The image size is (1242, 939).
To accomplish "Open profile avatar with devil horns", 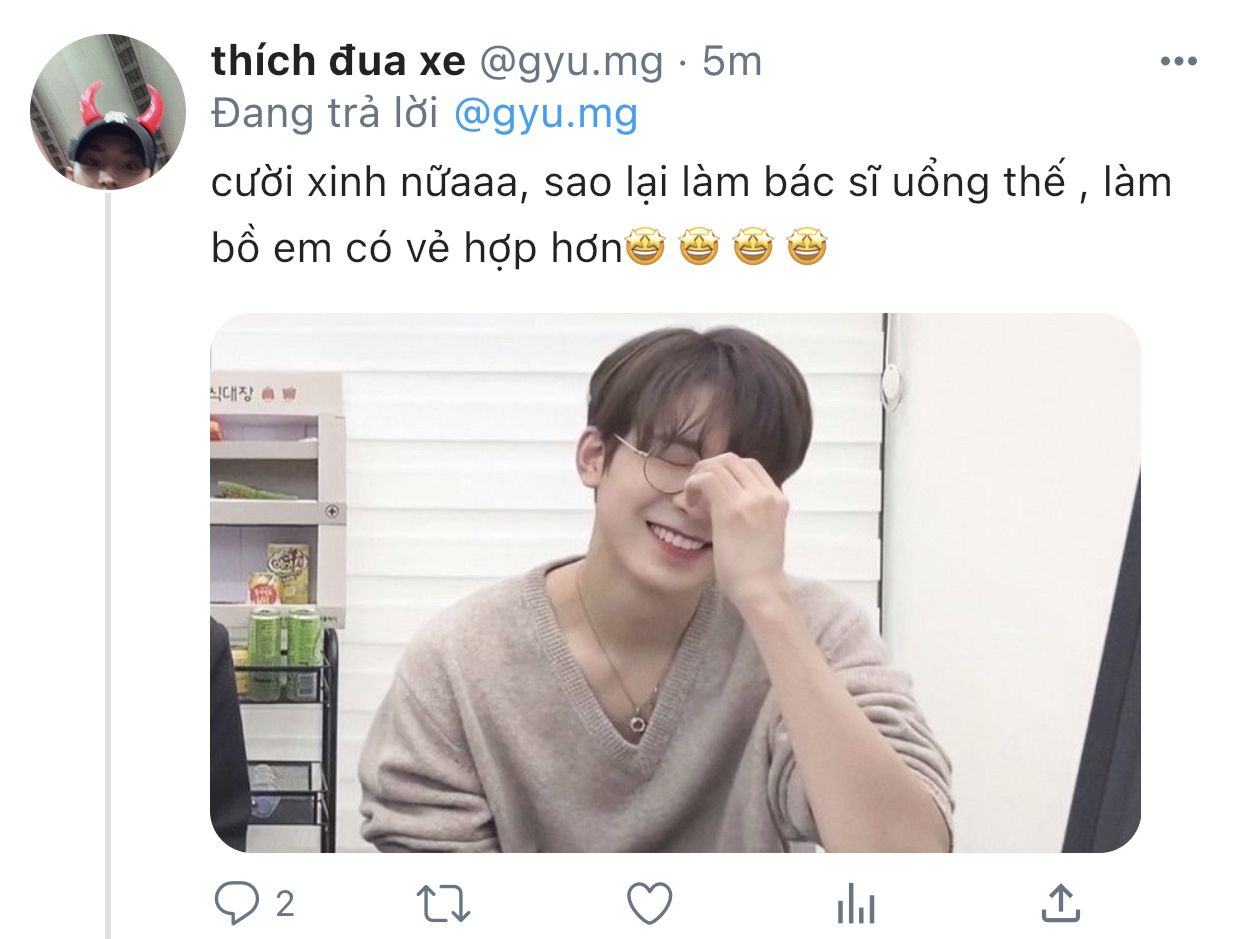I will [108, 112].
